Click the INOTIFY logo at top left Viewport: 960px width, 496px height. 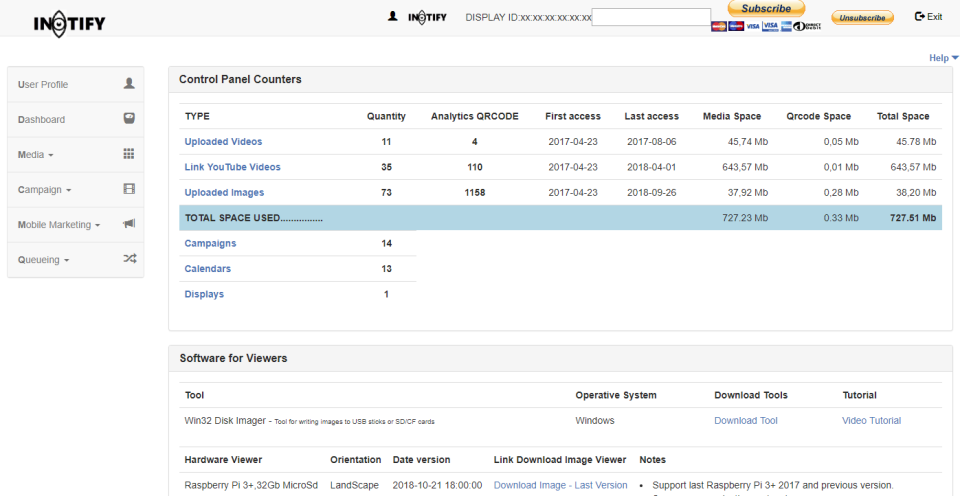click(x=69, y=22)
